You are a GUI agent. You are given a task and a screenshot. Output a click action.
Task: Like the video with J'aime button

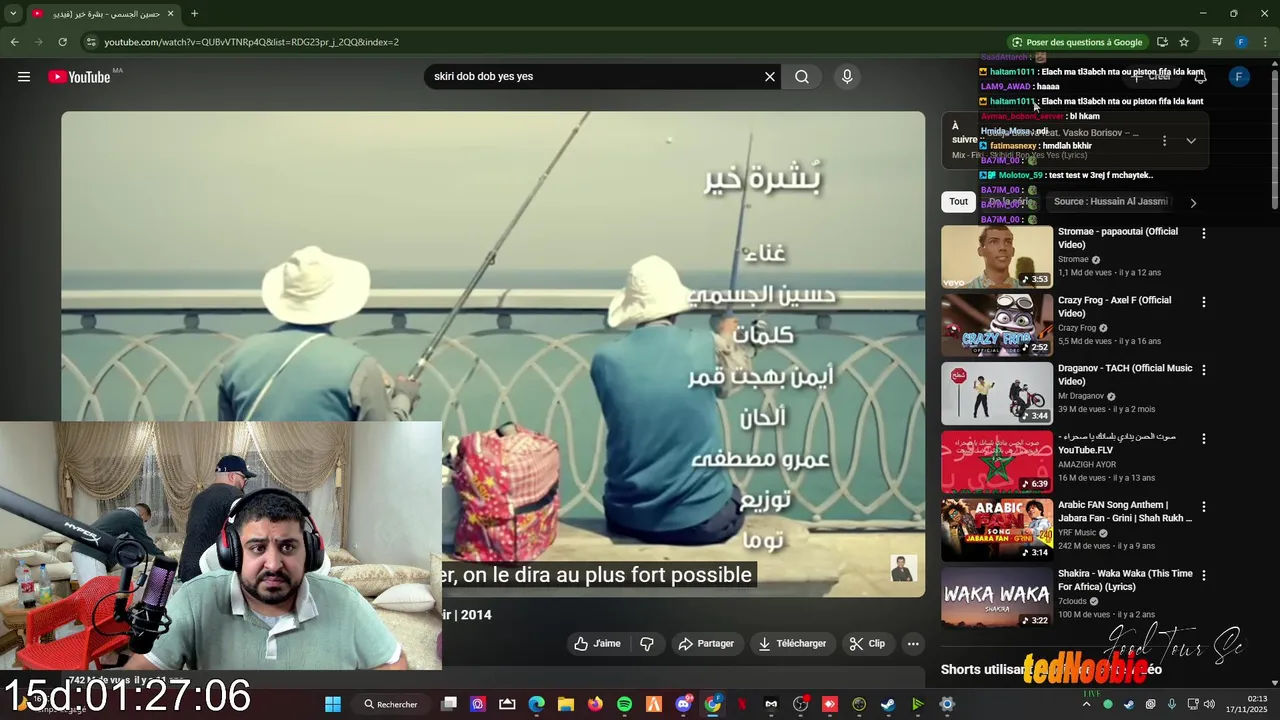coord(598,644)
